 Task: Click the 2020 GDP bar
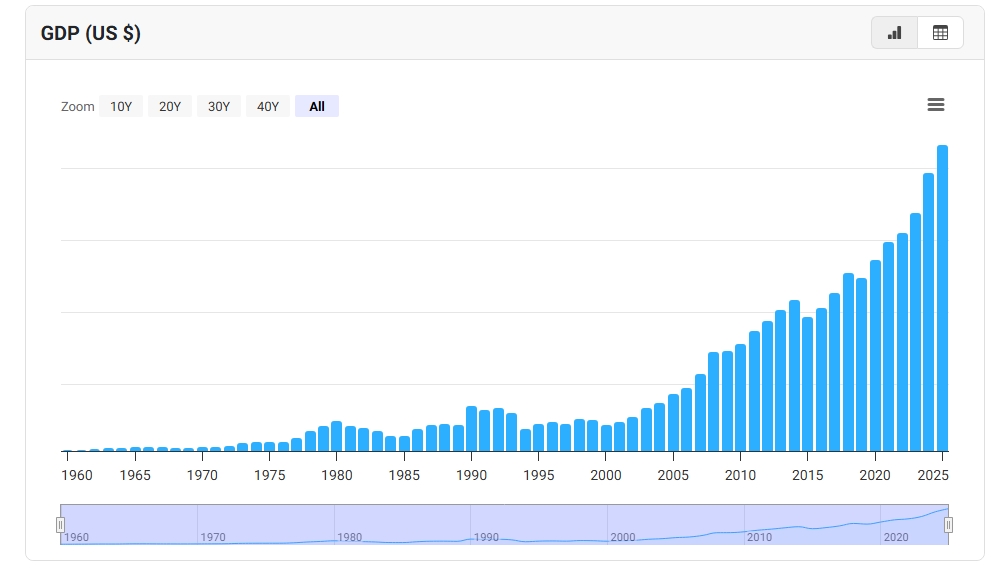[x=875, y=356]
